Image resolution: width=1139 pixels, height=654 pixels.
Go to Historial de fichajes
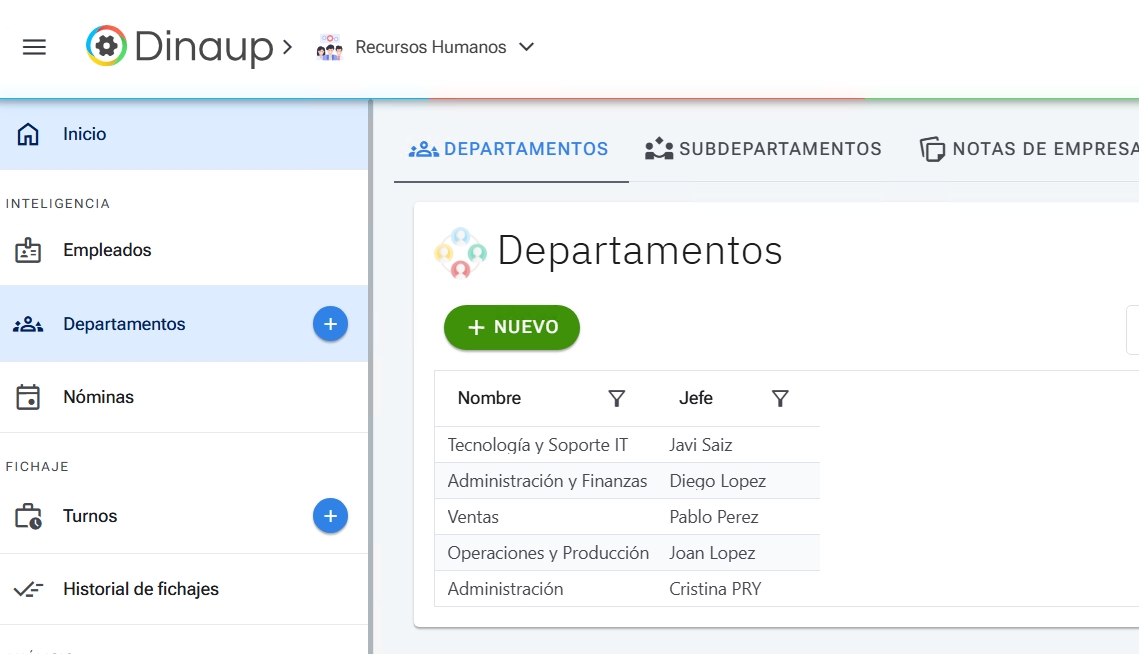tap(140, 589)
